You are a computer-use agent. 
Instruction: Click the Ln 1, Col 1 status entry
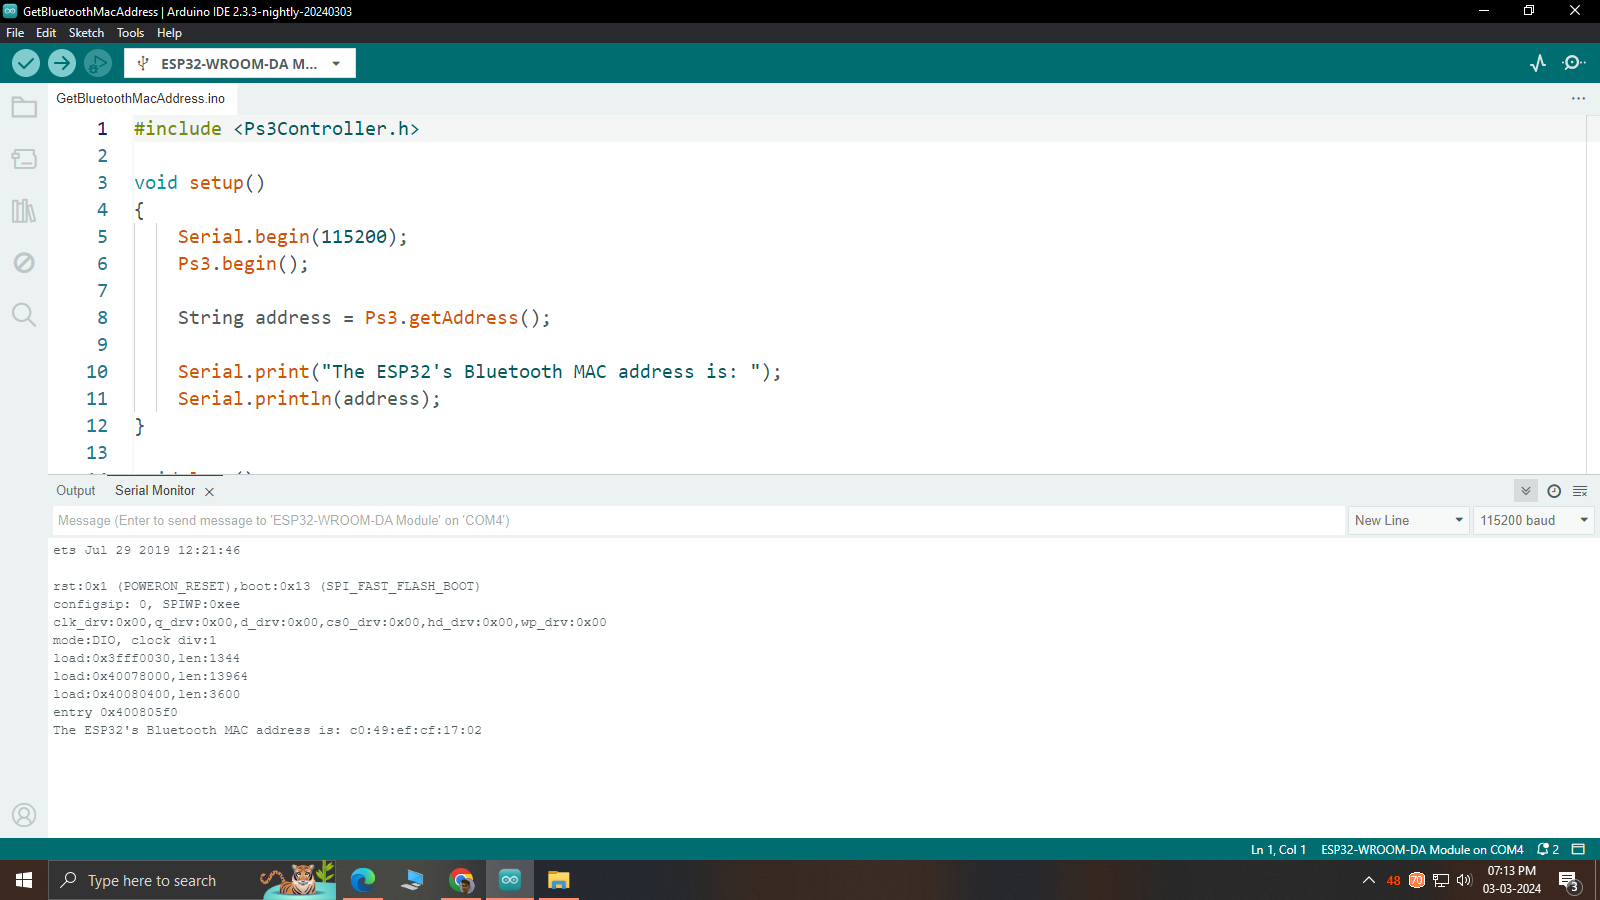point(1278,849)
